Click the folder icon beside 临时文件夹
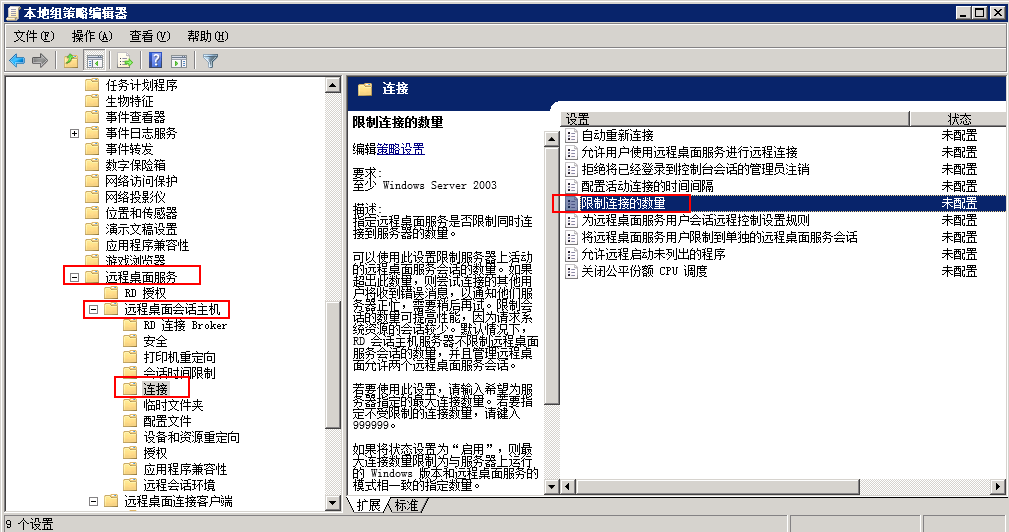The height and width of the screenshot is (532, 1009). point(131,405)
